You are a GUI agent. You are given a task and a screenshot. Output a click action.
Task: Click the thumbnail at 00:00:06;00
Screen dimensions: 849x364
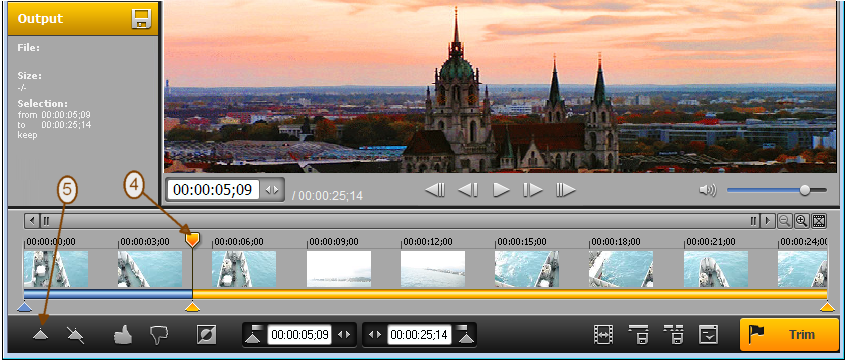(244, 269)
